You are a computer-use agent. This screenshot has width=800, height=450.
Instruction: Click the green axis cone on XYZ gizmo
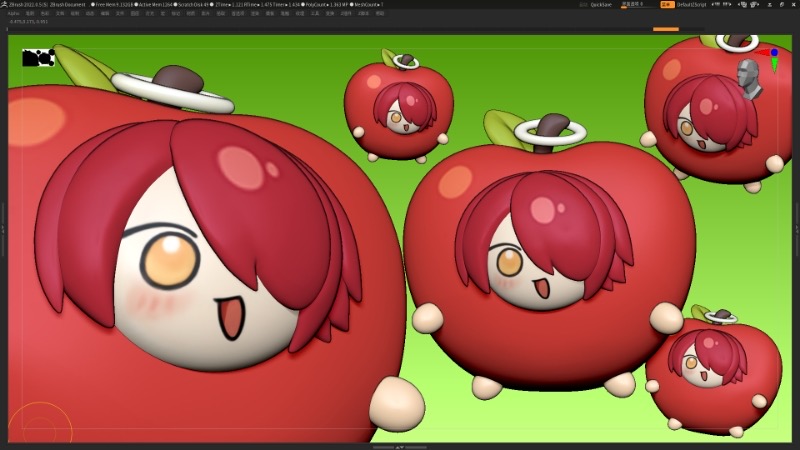(x=774, y=64)
